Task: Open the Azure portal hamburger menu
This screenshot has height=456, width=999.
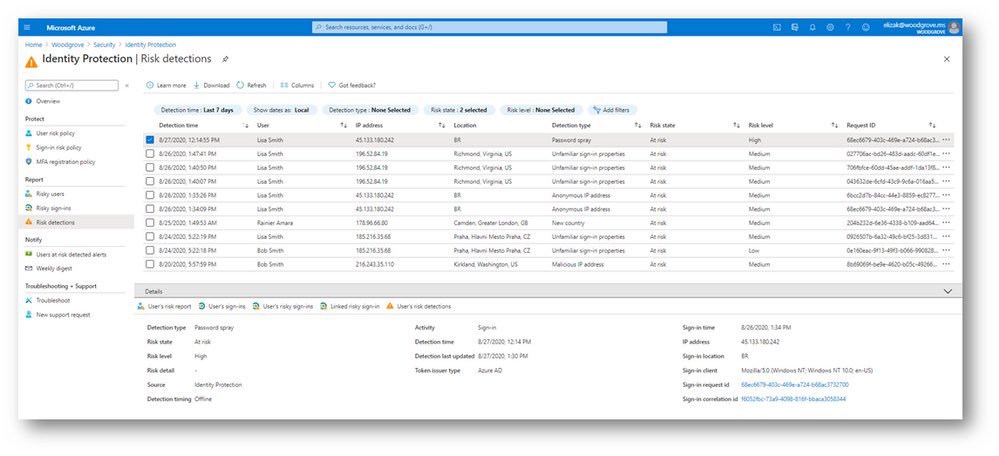Action: point(27,27)
